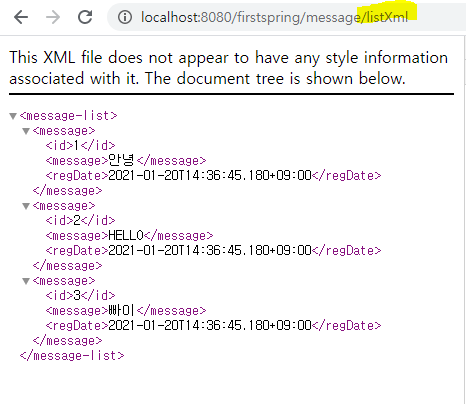This screenshot has width=466, height=404.
Task: Click the 'This XML file does not appear' notice
Action: click(228, 68)
